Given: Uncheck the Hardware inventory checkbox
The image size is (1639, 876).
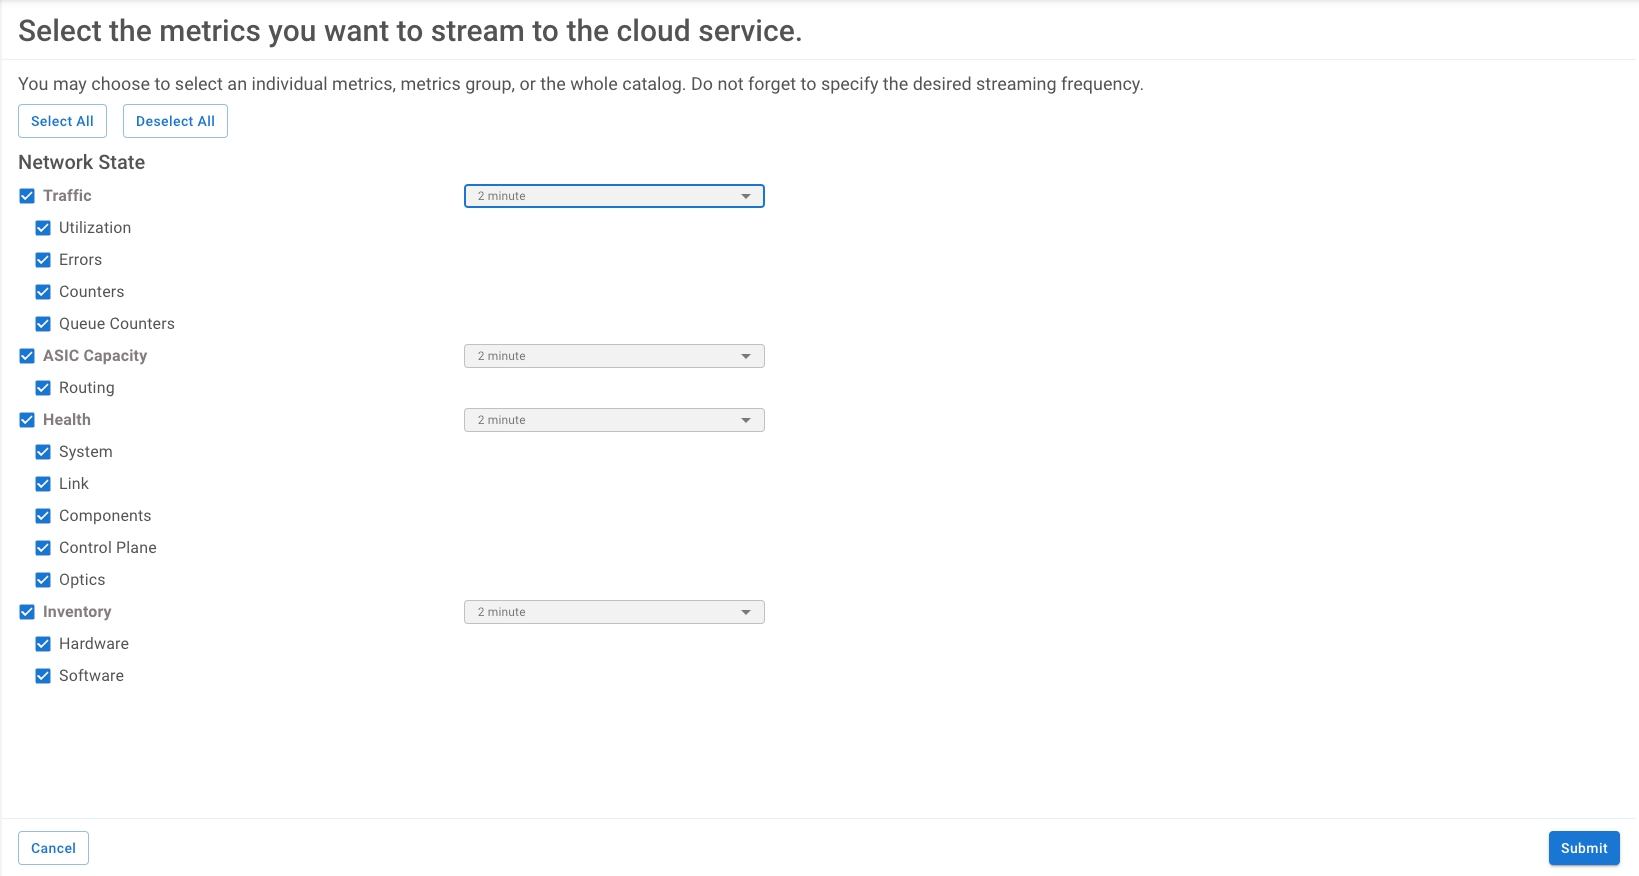Looking at the screenshot, I should coord(43,644).
